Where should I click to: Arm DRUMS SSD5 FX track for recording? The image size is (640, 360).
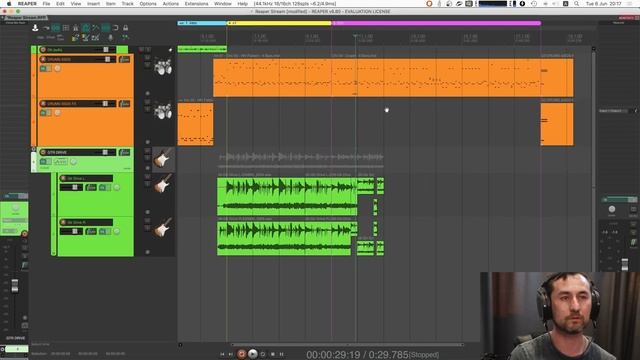[43, 104]
